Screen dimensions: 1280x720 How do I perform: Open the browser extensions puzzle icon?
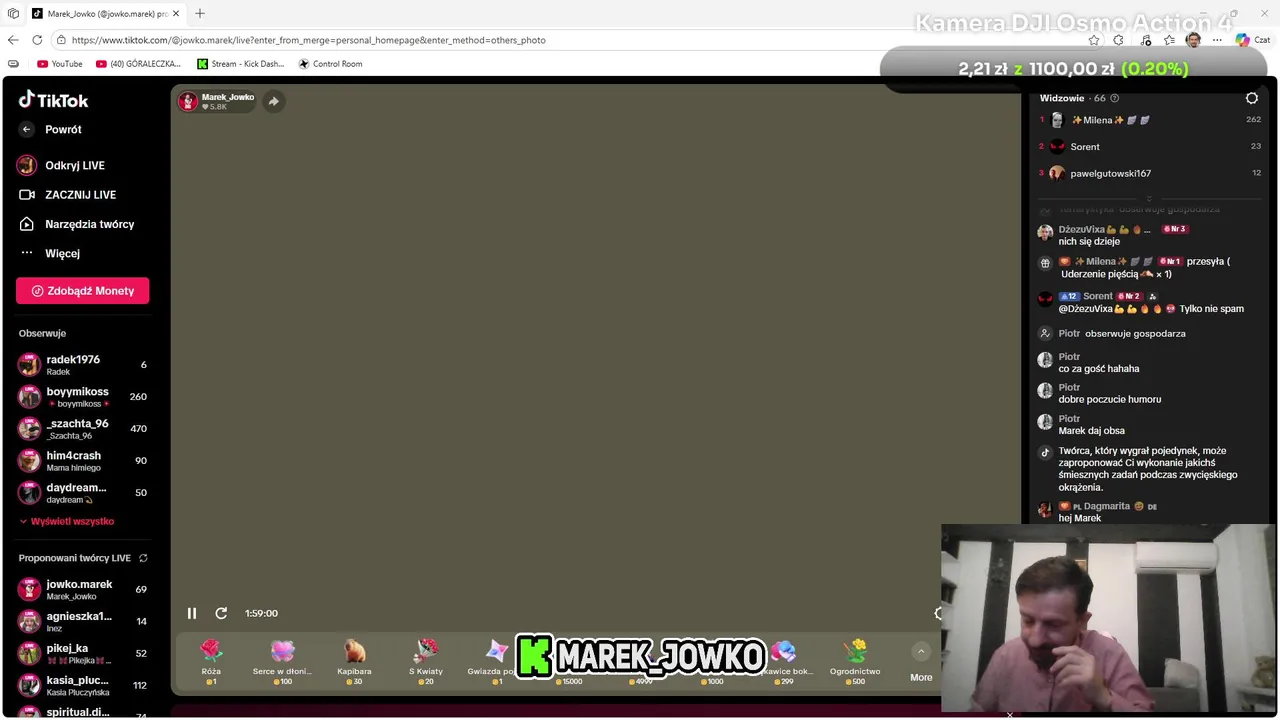[1118, 40]
